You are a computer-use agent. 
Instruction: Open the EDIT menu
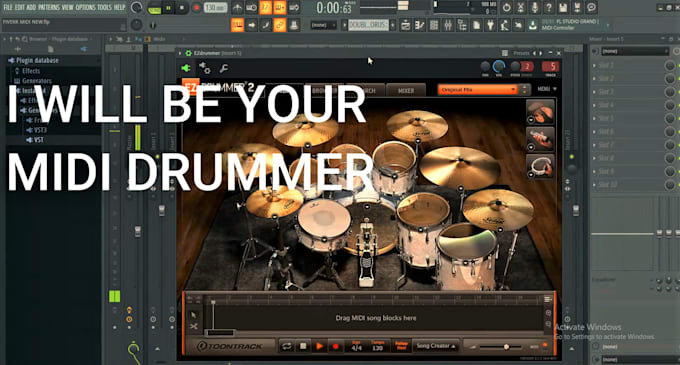[x=20, y=7]
